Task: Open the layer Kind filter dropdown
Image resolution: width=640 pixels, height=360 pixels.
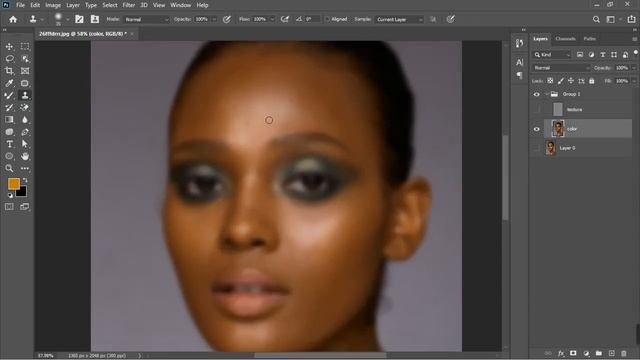Action: [x=552, y=55]
